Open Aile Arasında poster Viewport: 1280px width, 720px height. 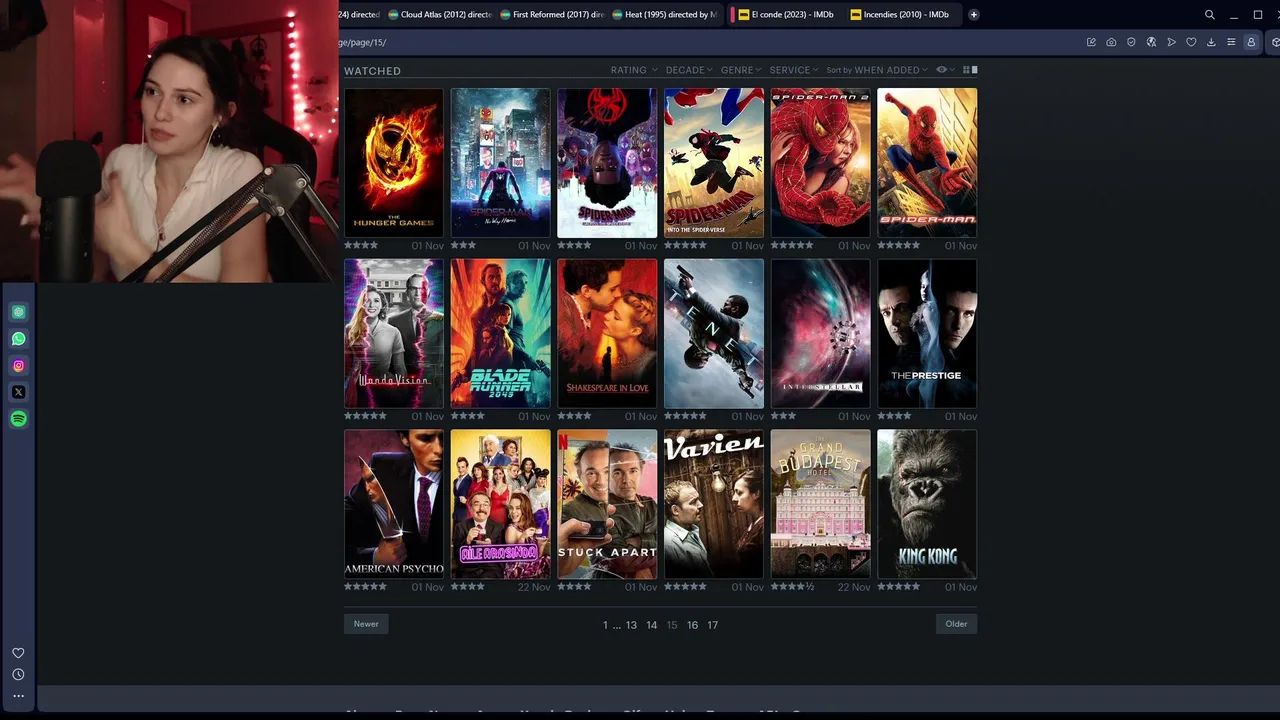(500, 504)
